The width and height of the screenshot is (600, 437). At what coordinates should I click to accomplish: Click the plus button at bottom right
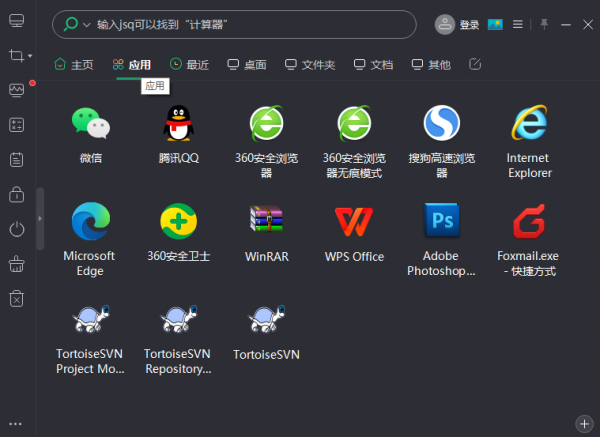click(x=585, y=424)
